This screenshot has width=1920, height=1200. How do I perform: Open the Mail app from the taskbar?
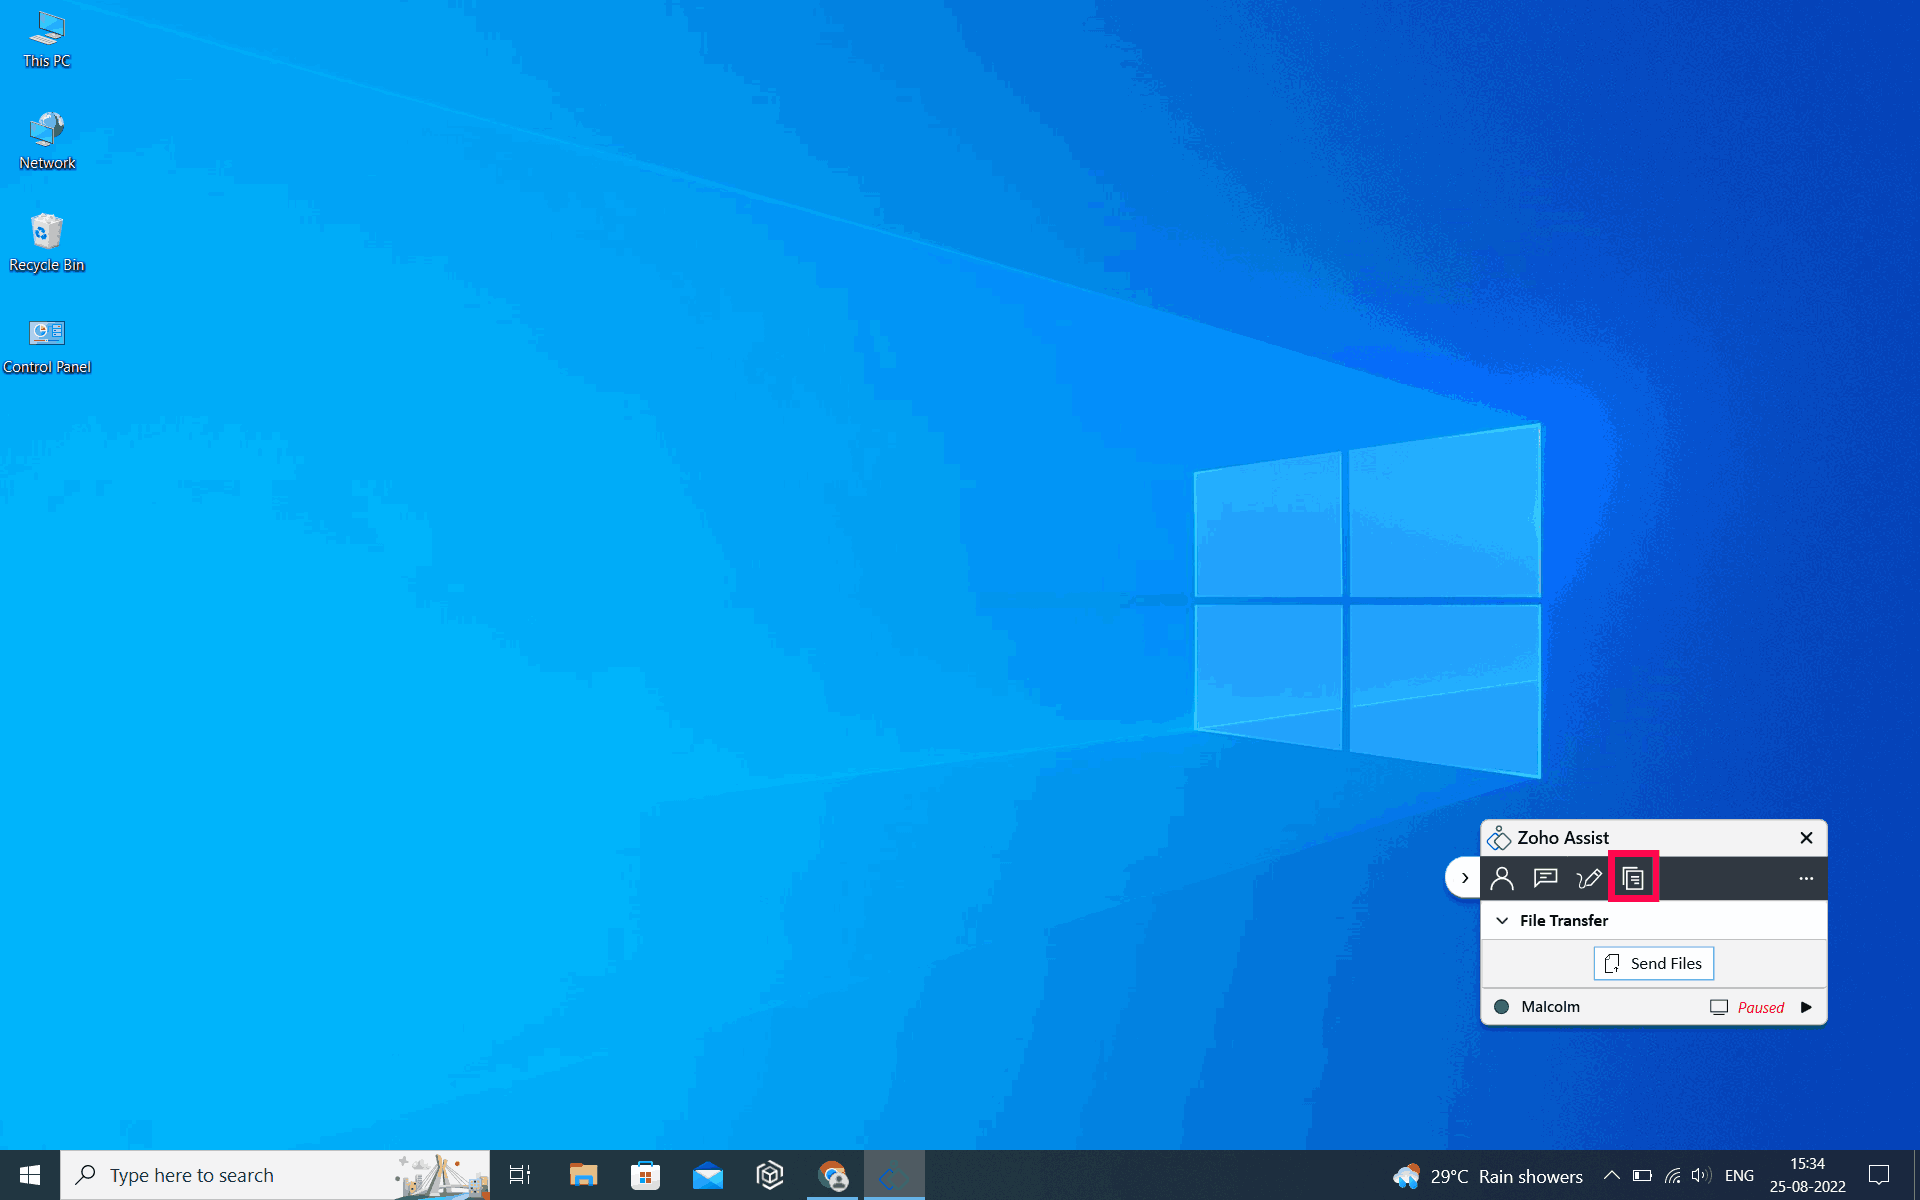pyautogui.click(x=708, y=1175)
